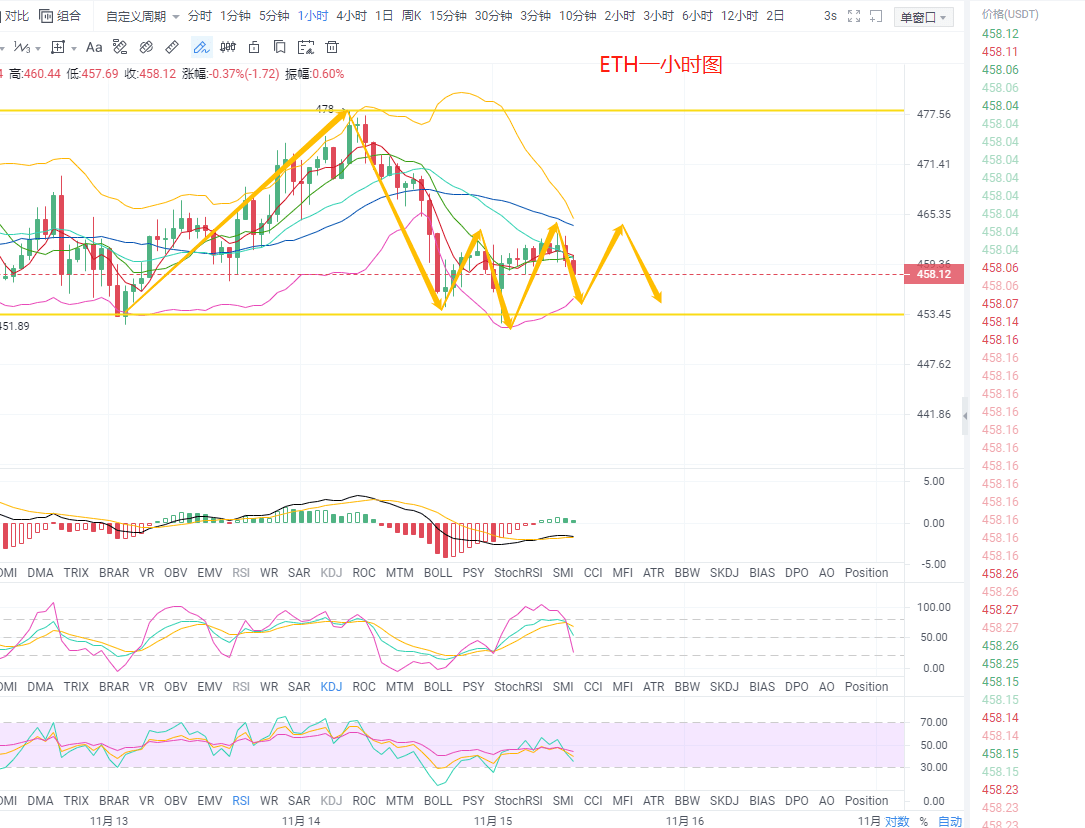Click the ETH一小时图 chart title text

[x=661, y=65]
